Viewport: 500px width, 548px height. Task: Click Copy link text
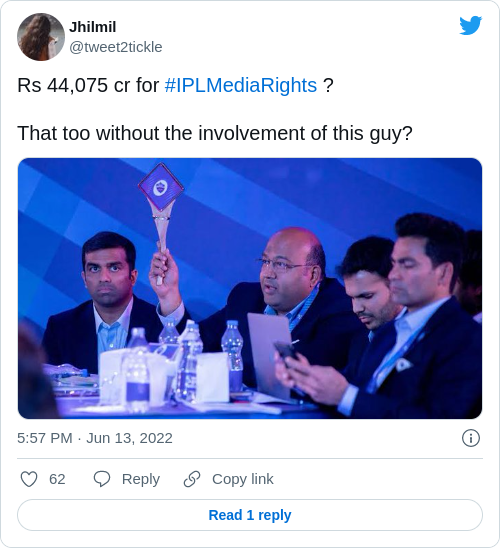(242, 479)
